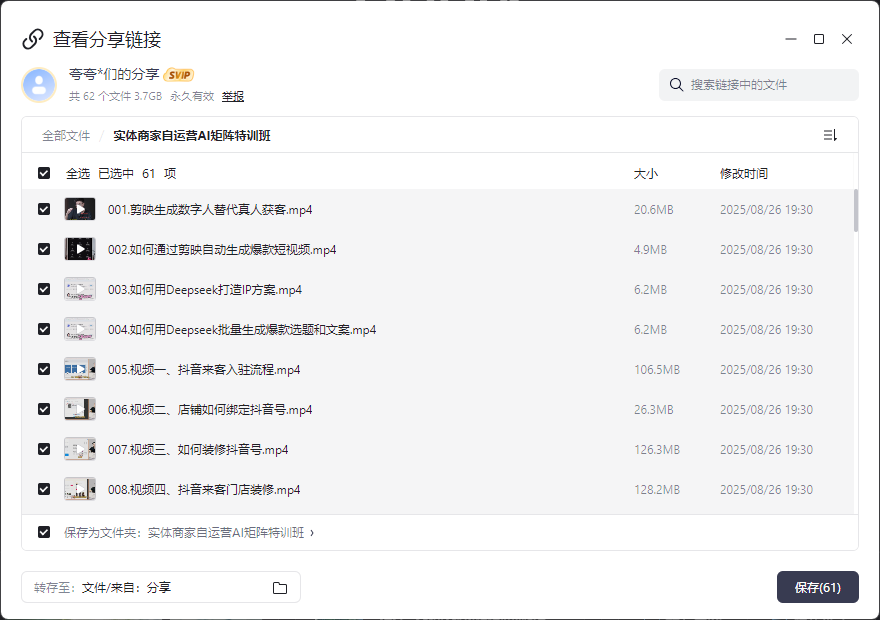Uncheck 008.视频四、抖音来客门店装修.mp4
The width and height of the screenshot is (880, 620).
(44, 489)
